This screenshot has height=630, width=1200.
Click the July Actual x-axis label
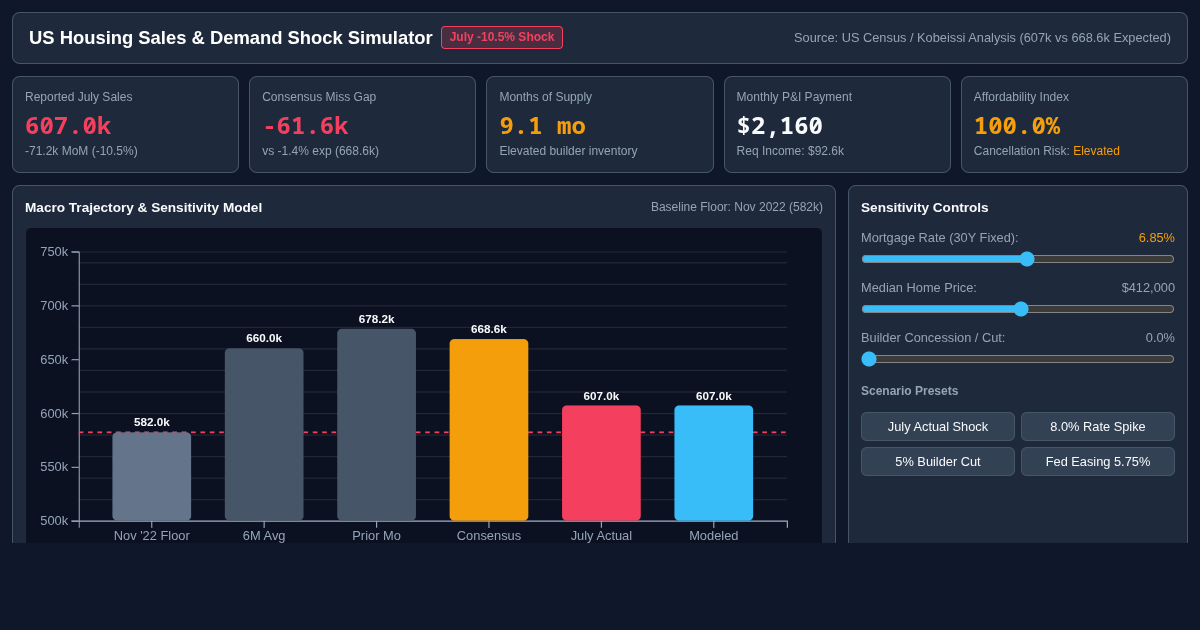click(601, 535)
